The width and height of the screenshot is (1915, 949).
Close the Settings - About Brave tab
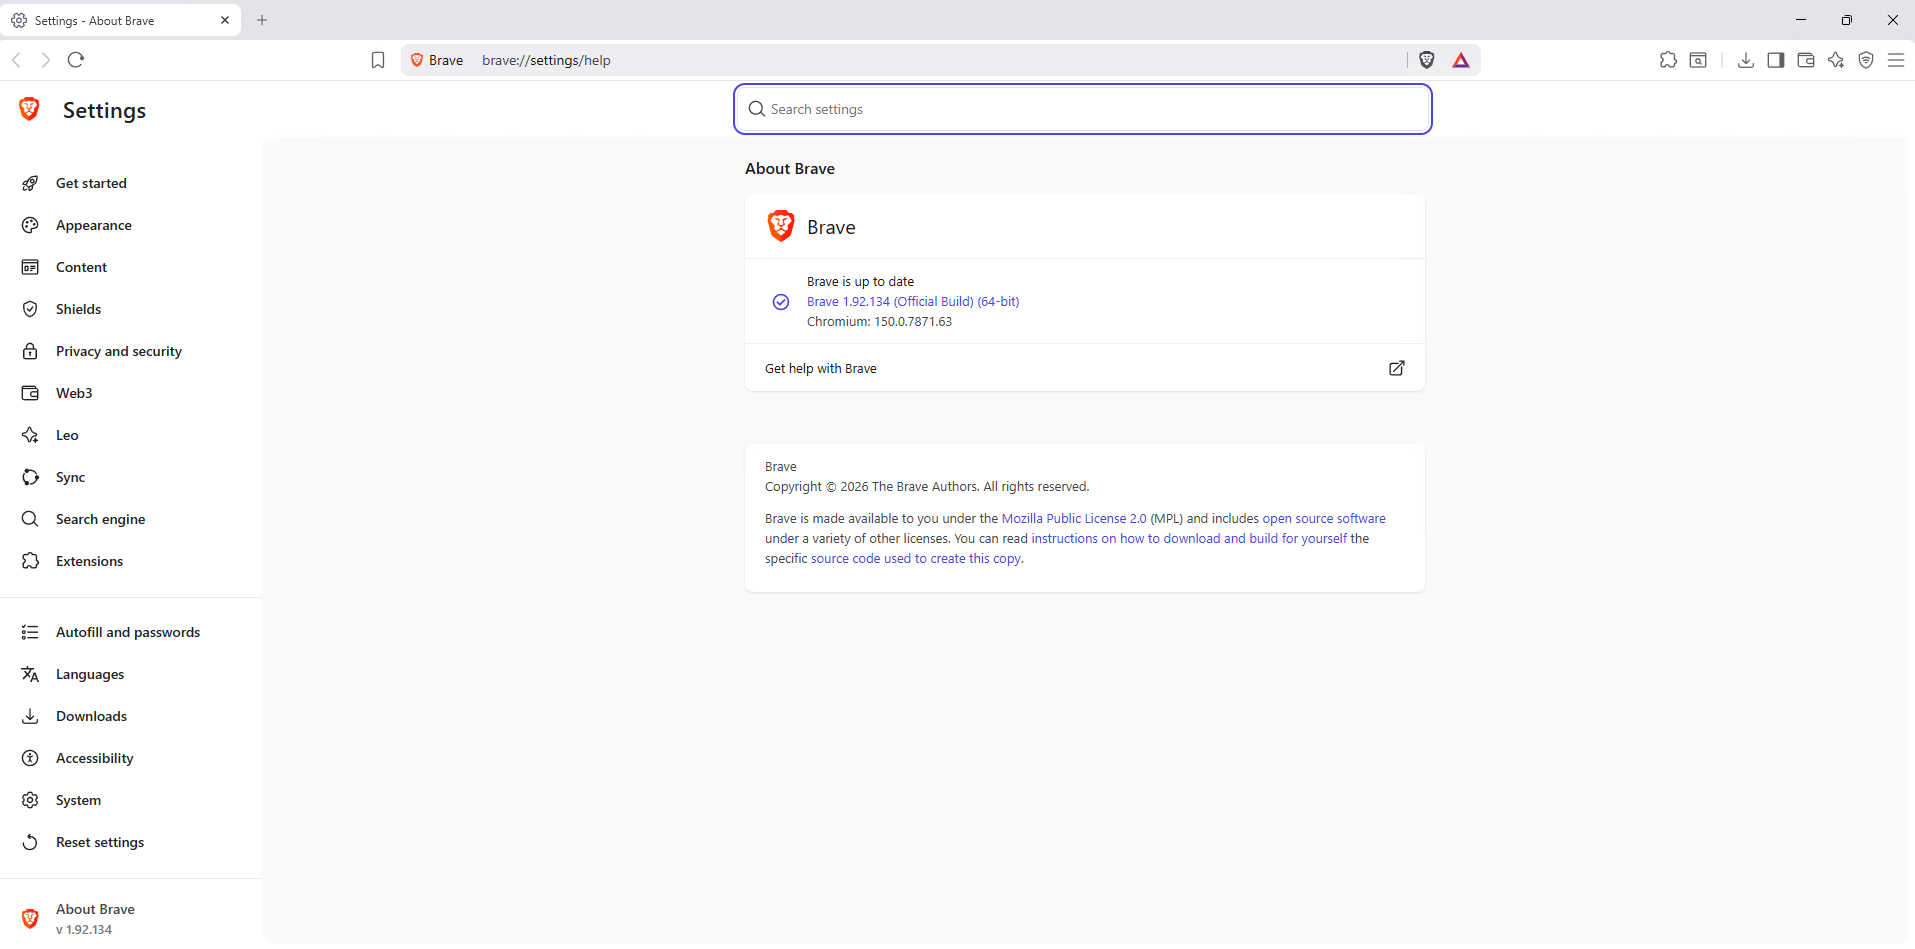225,20
